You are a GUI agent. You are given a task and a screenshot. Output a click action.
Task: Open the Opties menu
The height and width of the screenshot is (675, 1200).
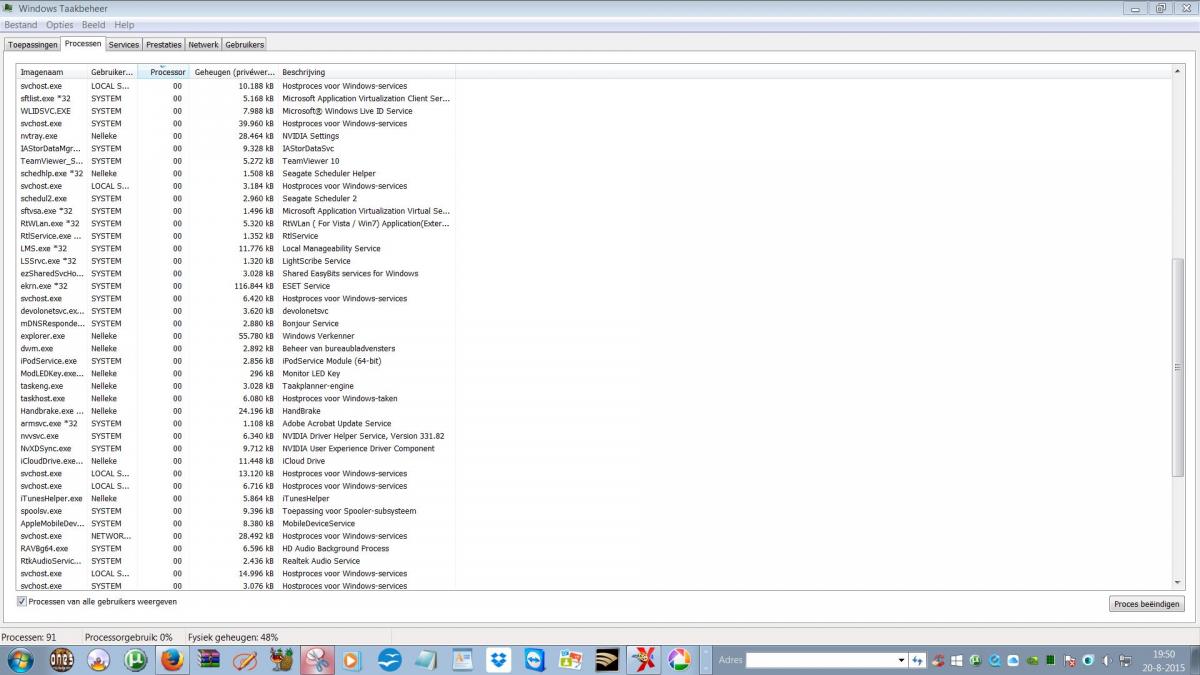coord(60,25)
